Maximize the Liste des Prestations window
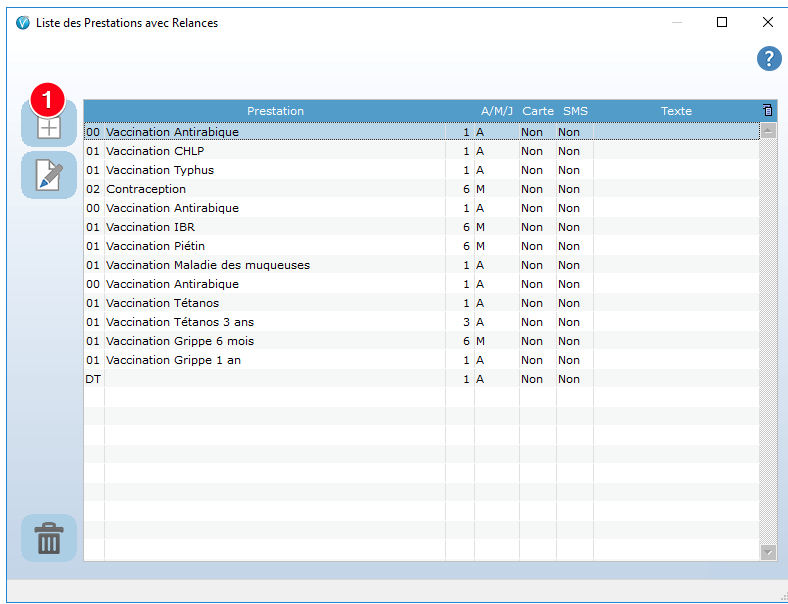The width and height of the screenshot is (788, 604). [722, 22]
